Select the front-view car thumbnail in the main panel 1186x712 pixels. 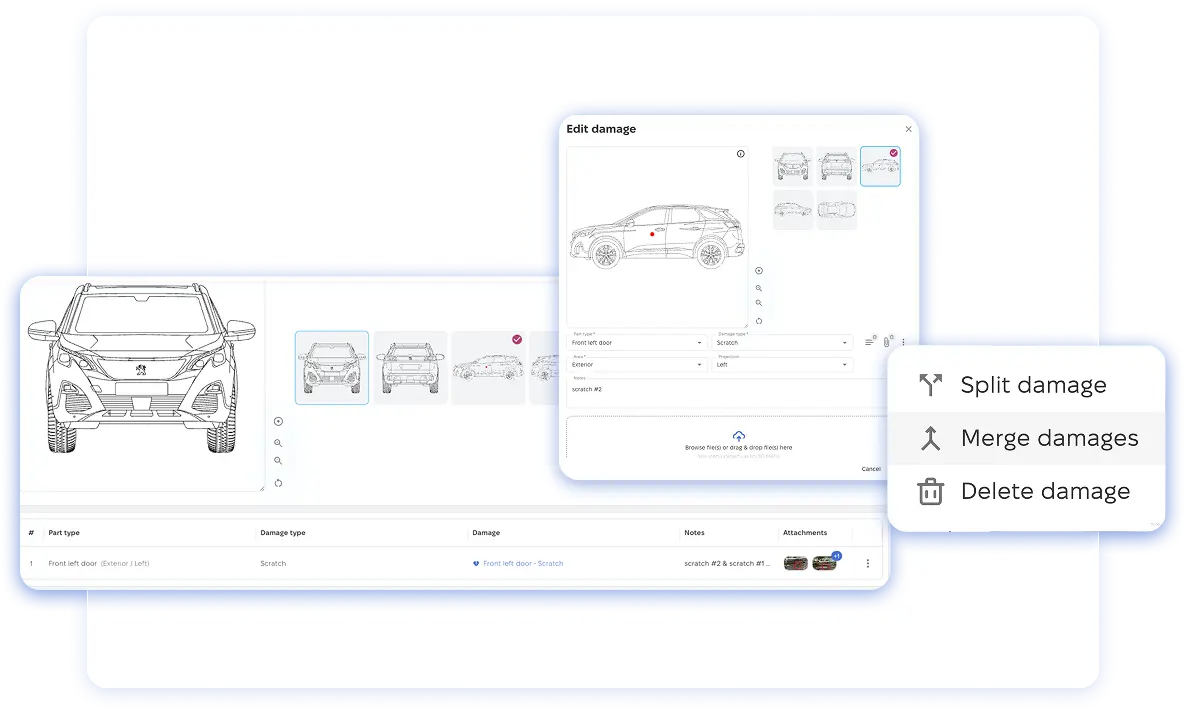coord(332,368)
